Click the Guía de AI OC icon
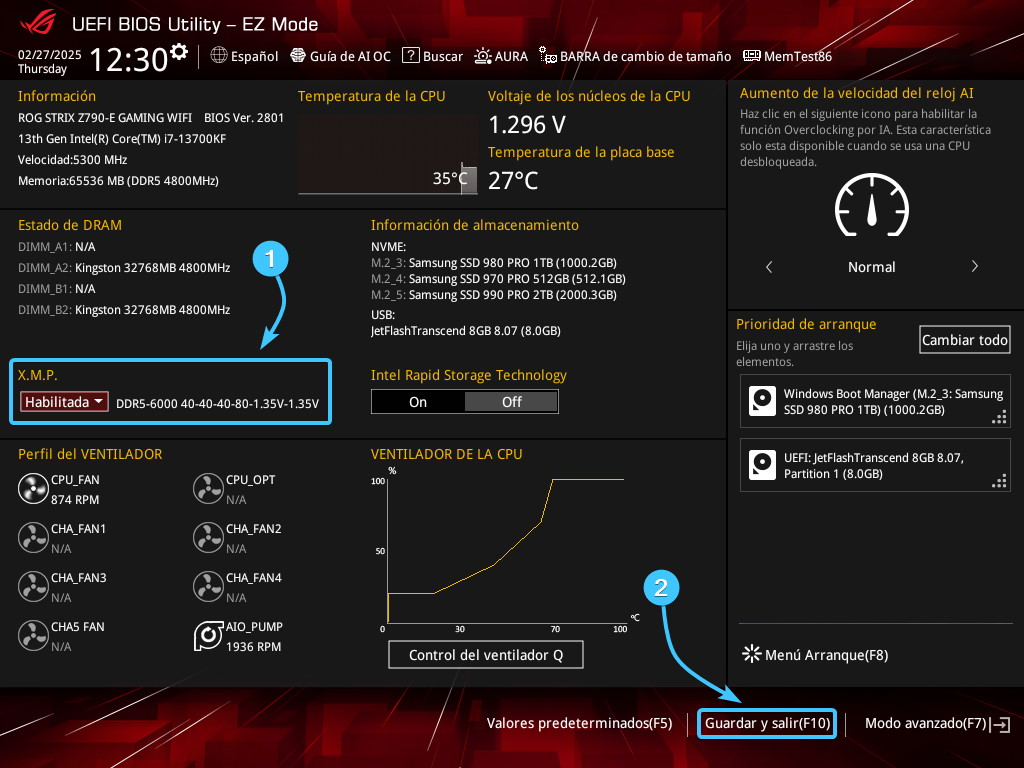 298,56
